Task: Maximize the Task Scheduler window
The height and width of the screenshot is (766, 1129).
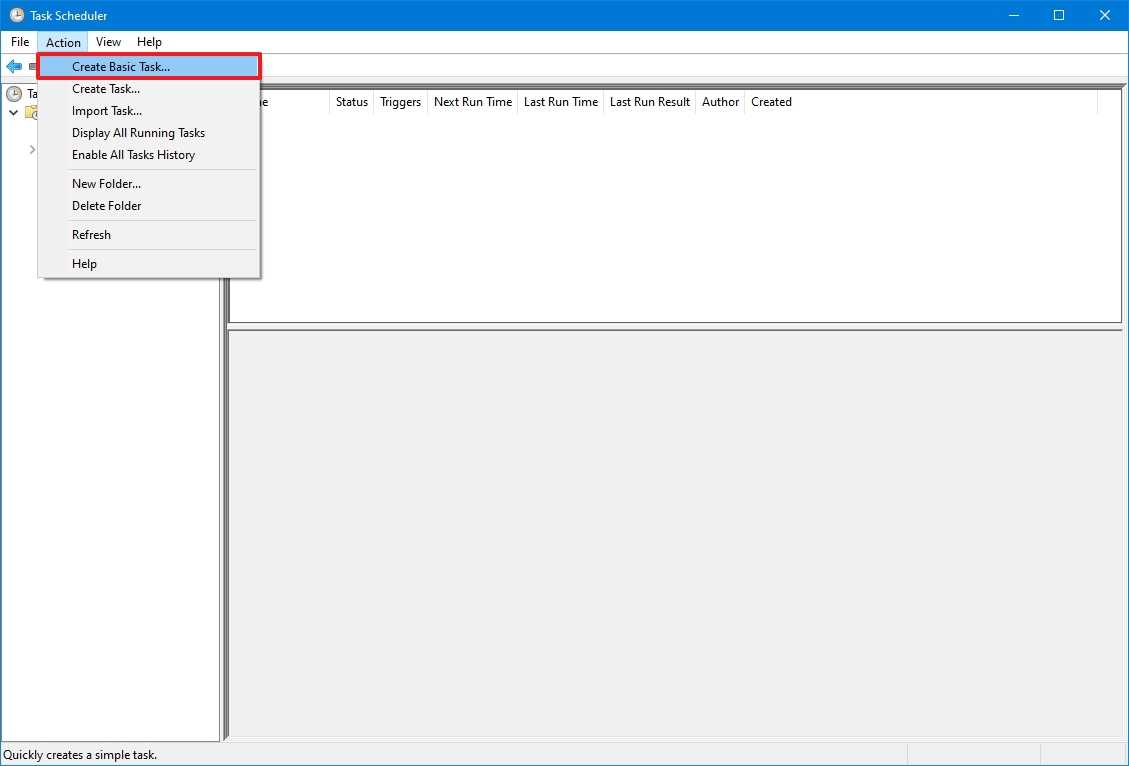Action: point(1059,15)
